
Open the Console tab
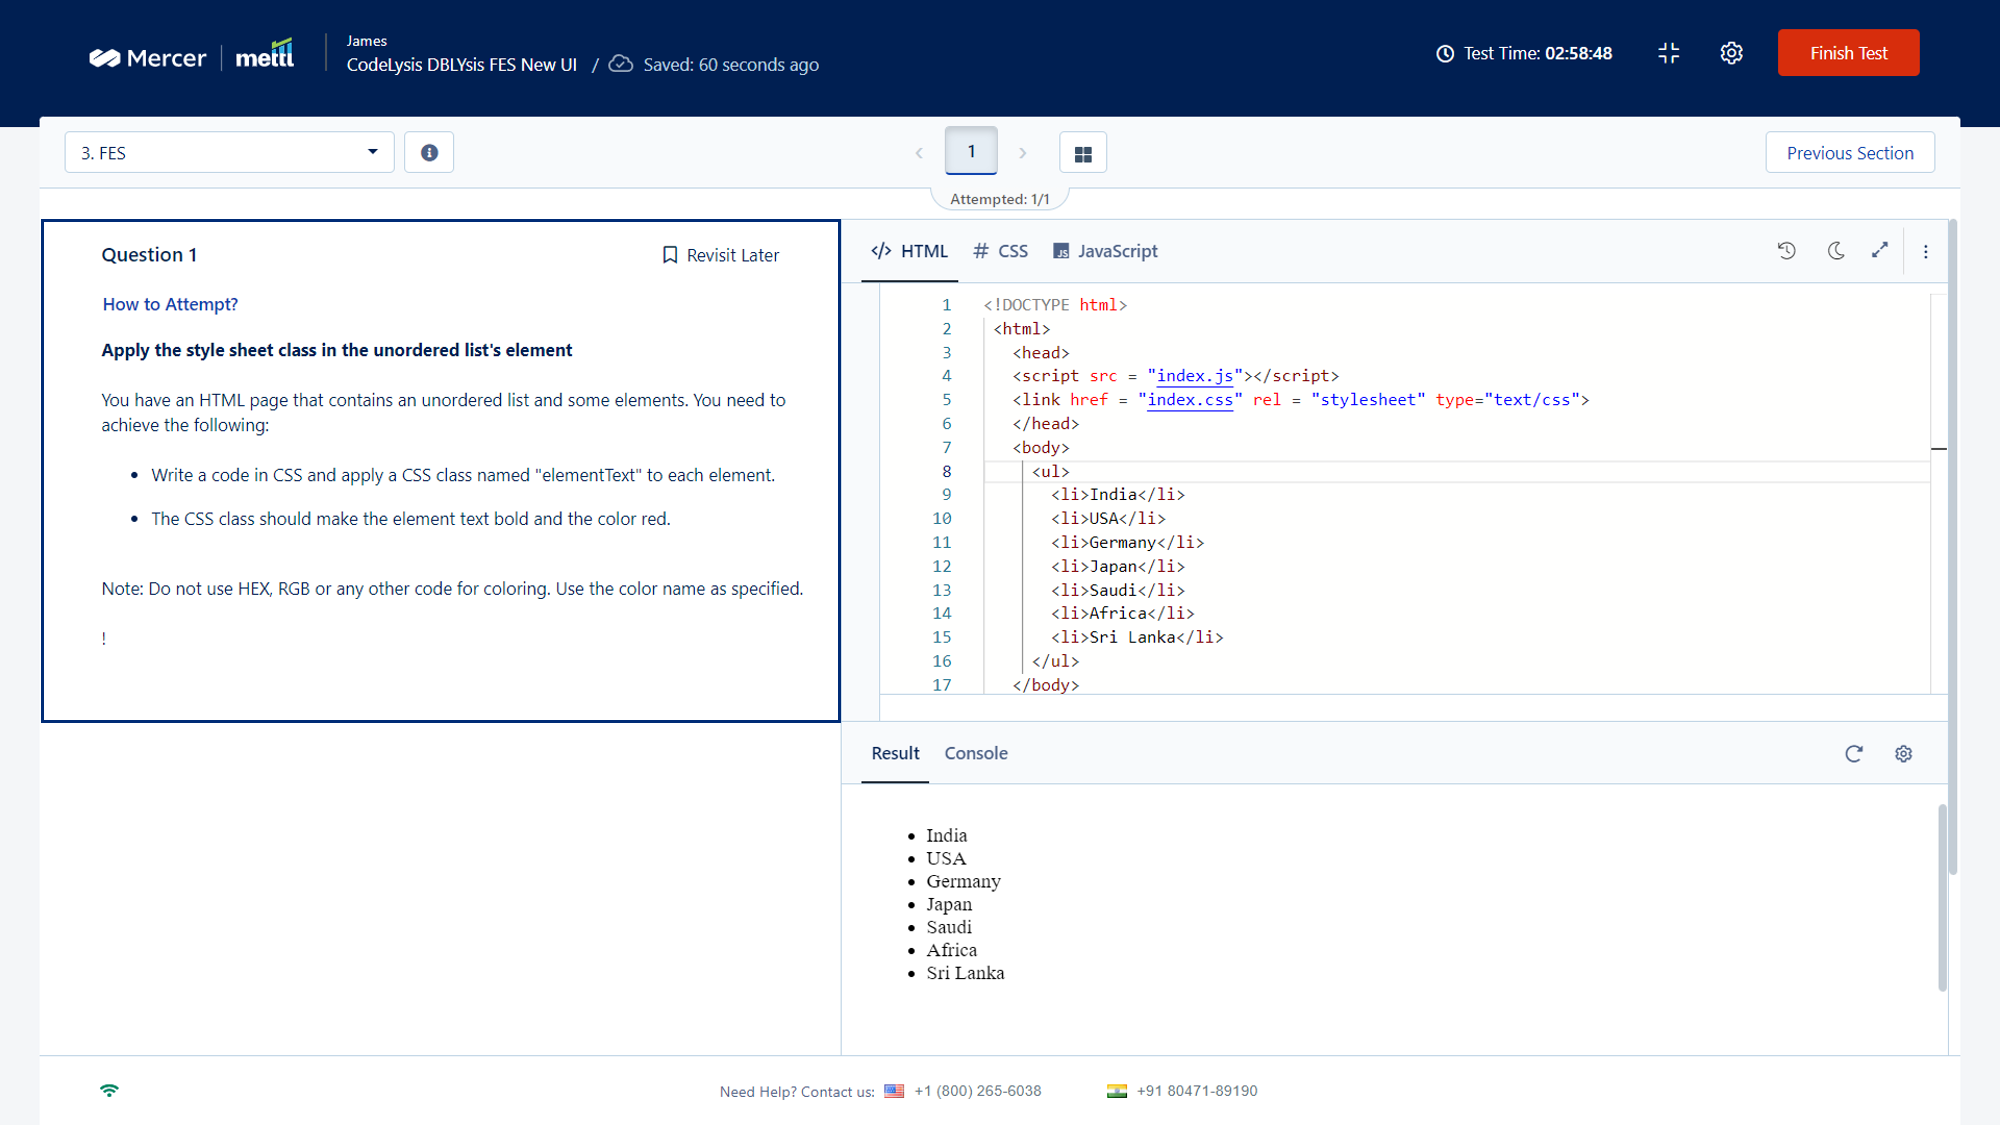pyautogui.click(x=975, y=753)
